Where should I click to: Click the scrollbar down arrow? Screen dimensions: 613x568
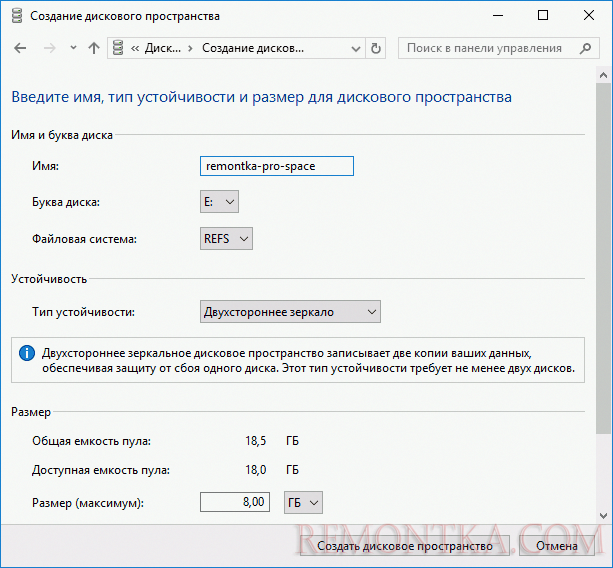click(x=603, y=516)
